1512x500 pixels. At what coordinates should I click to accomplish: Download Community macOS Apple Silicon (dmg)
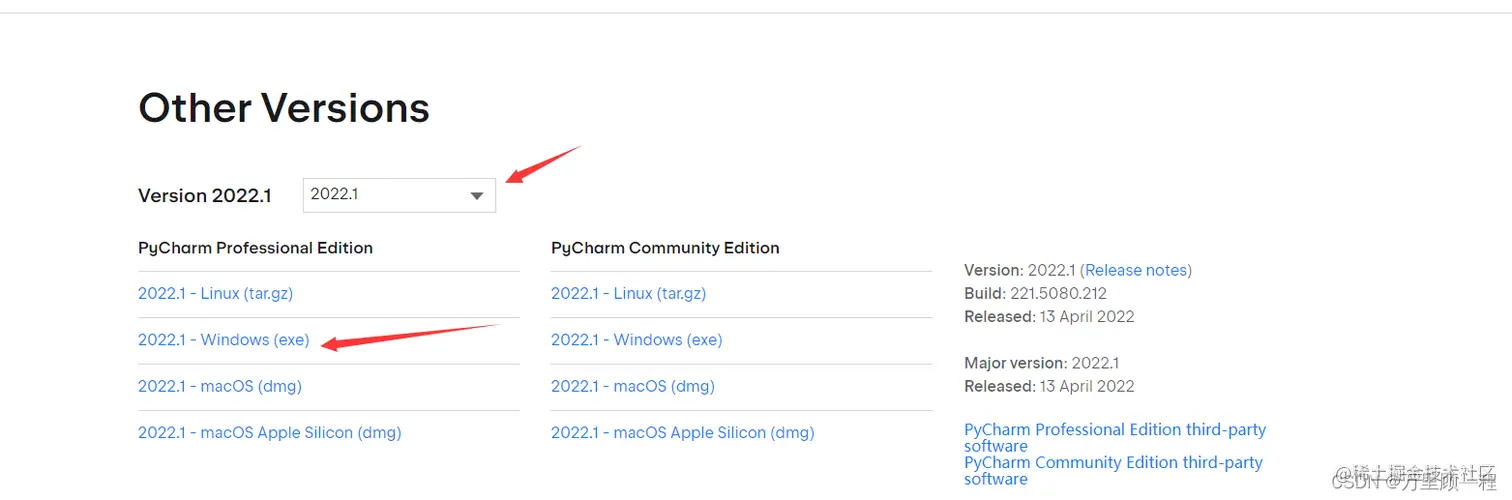[682, 433]
